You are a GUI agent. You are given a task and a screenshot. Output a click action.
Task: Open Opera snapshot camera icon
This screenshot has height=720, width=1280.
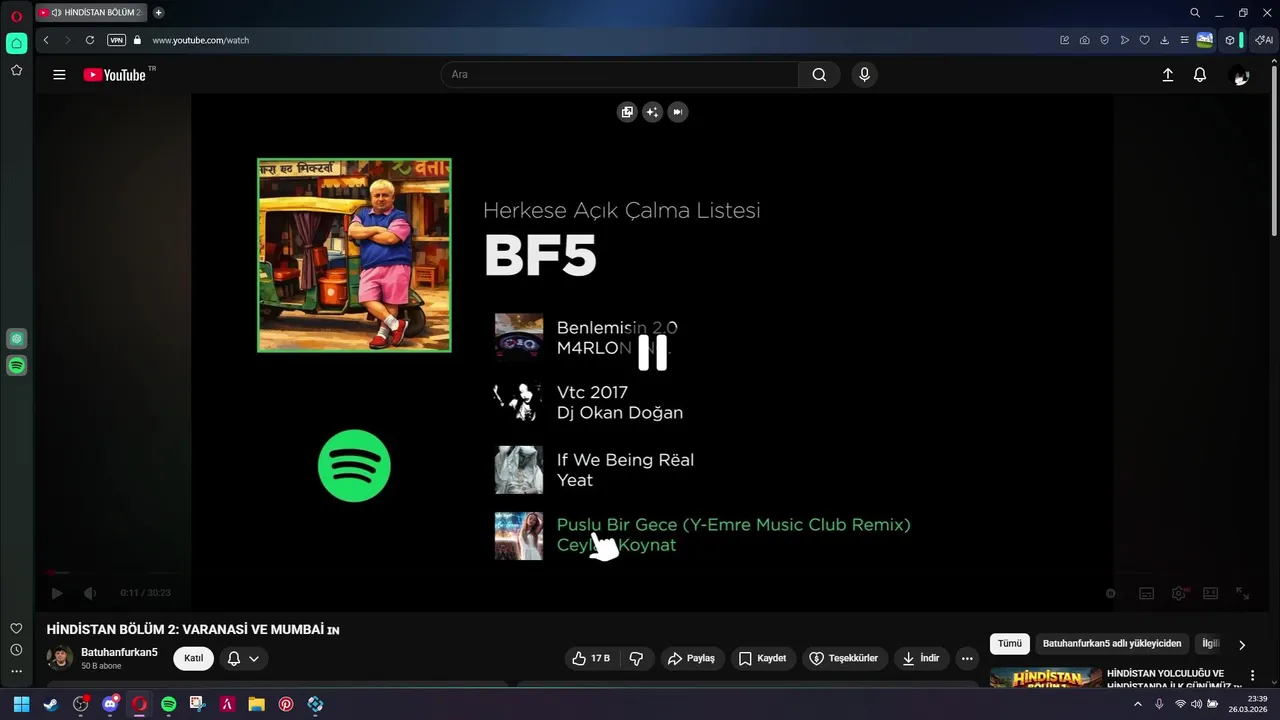(1084, 40)
